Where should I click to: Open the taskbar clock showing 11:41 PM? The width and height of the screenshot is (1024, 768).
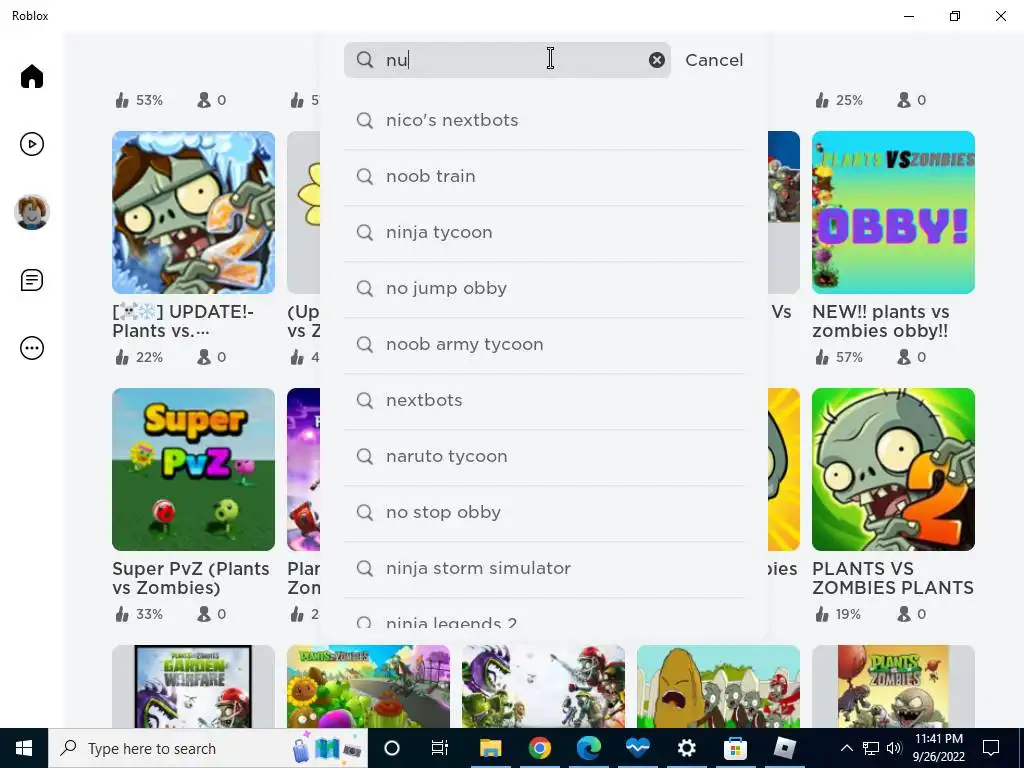pyautogui.click(x=938, y=748)
